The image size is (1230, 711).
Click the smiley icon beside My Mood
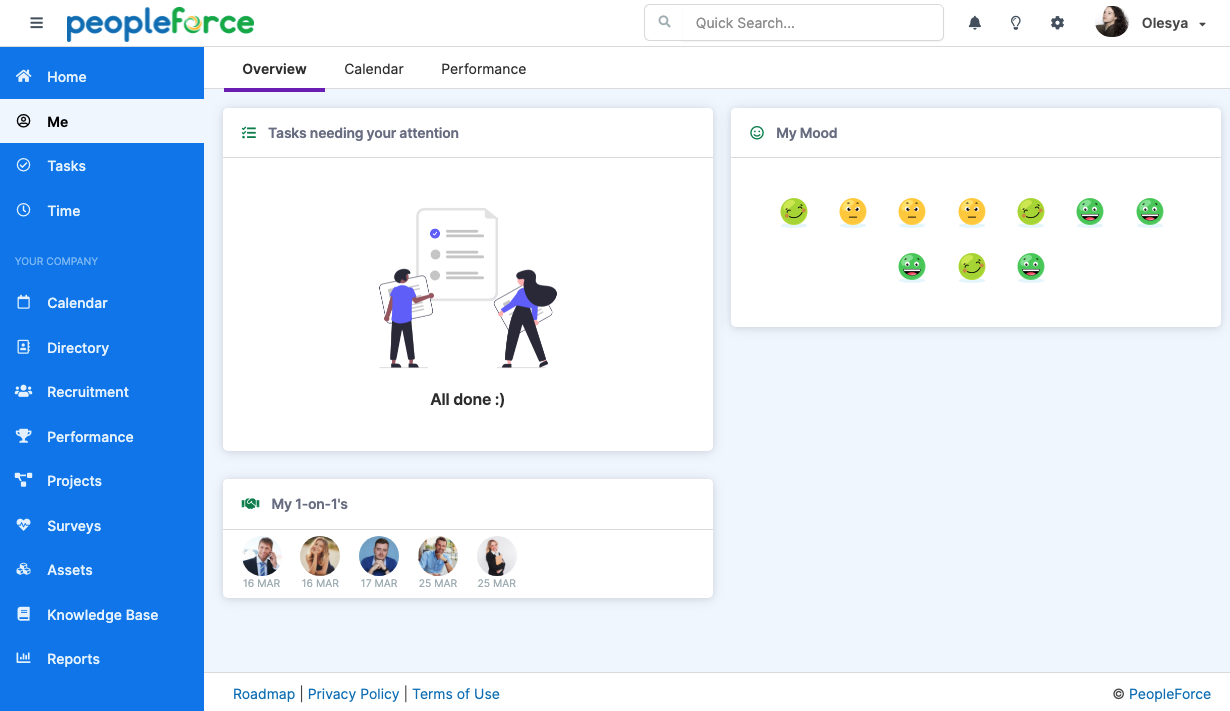(x=757, y=133)
